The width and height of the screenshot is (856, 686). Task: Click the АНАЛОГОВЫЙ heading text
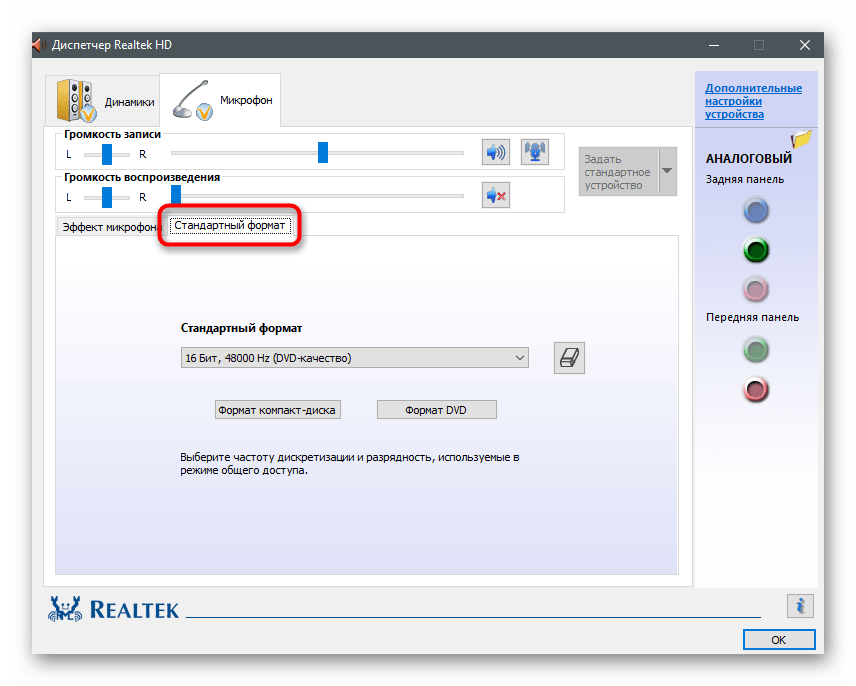[x=748, y=159]
